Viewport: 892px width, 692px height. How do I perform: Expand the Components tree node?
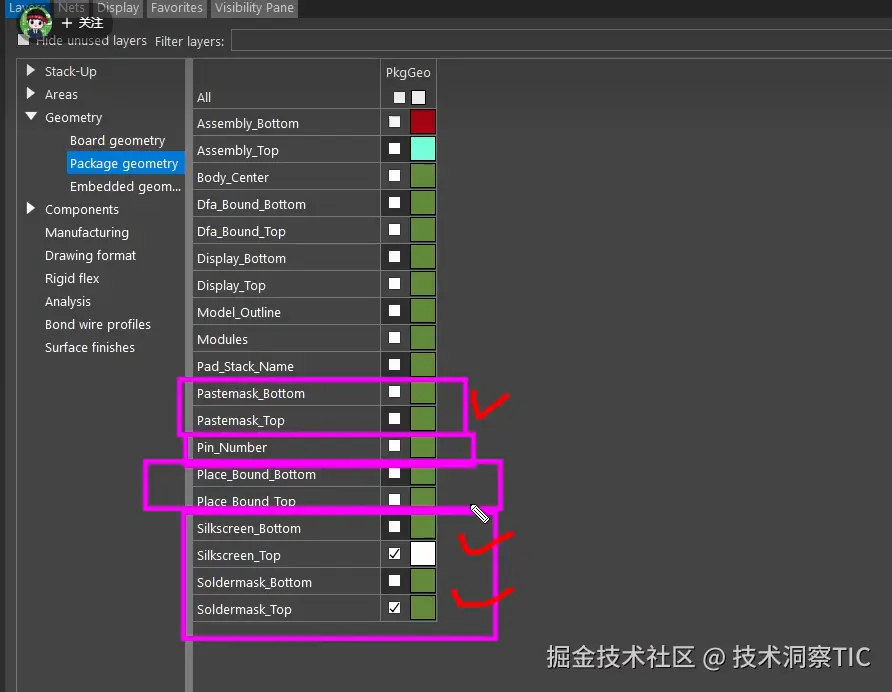(x=31, y=209)
